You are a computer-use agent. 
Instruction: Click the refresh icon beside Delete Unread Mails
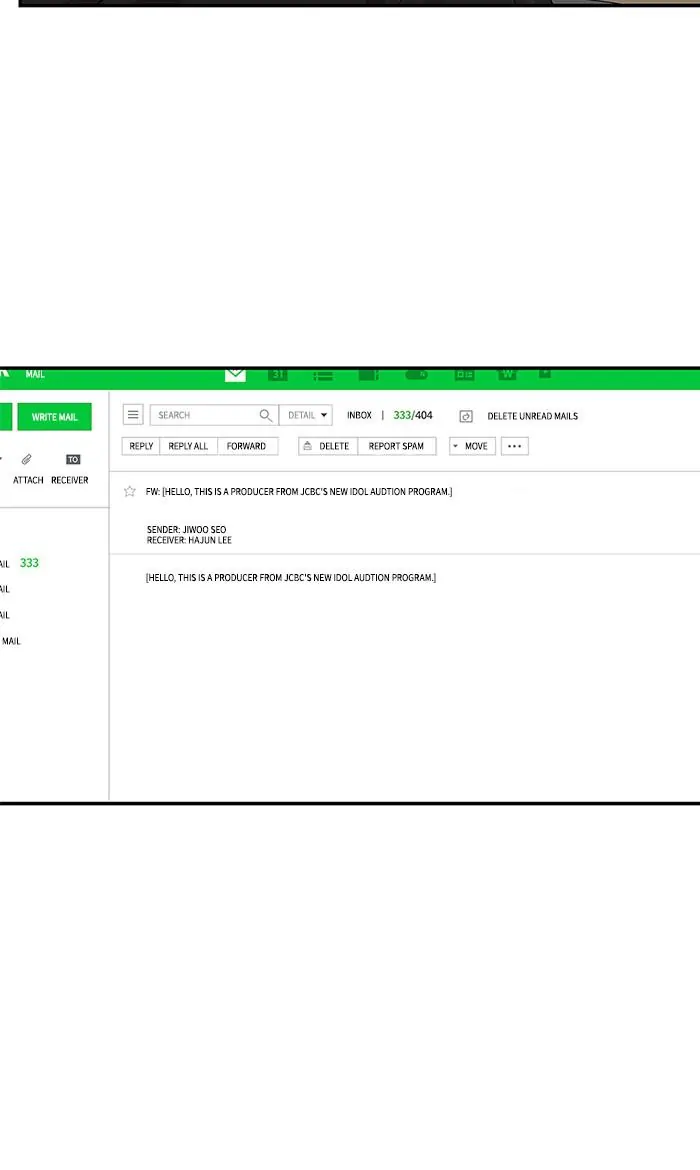click(466, 416)
